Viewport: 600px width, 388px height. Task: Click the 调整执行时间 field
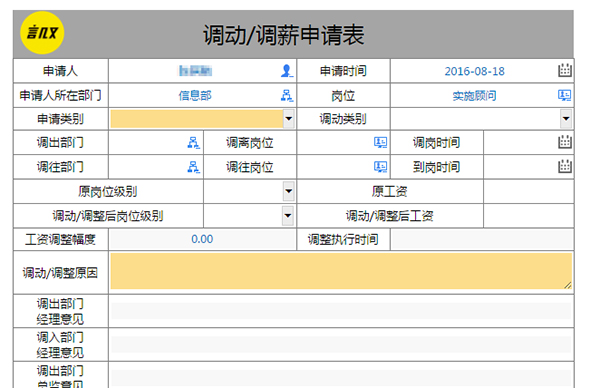point(482,240)
